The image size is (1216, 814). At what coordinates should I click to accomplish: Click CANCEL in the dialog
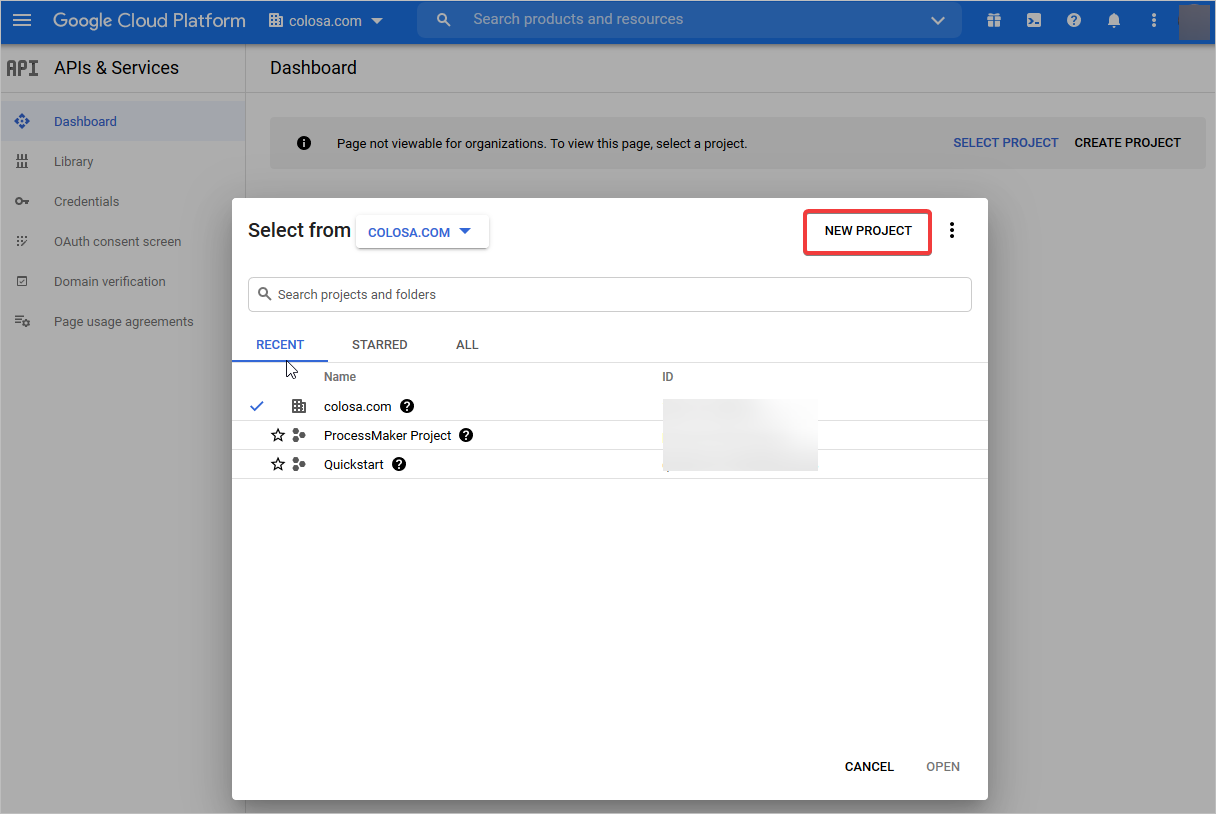coord(869,767)
